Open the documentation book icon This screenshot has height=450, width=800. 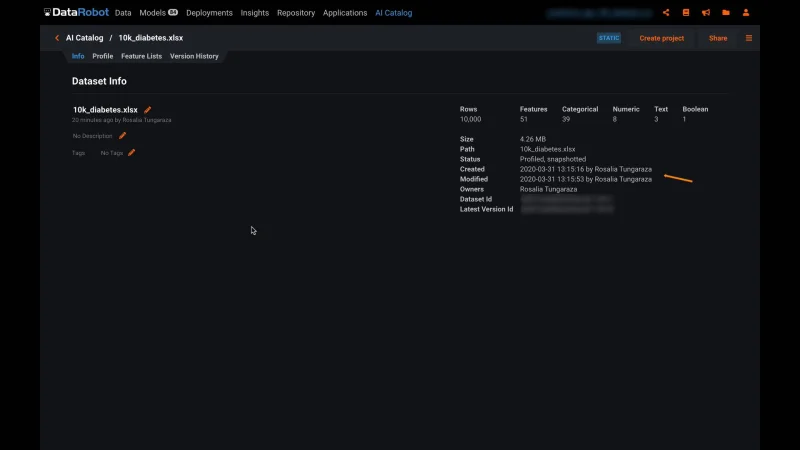pos(686,13)
